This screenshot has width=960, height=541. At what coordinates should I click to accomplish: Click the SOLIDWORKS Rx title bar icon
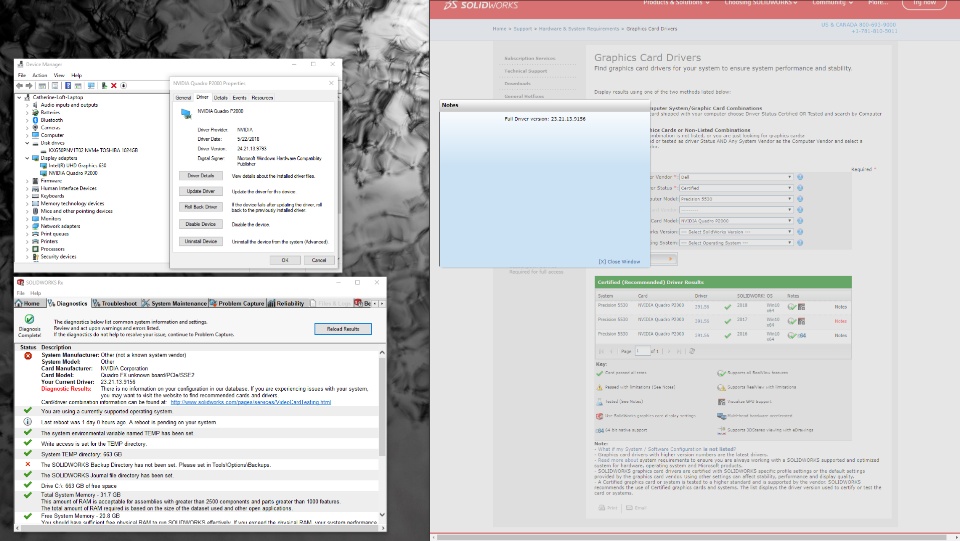point(20,283)
